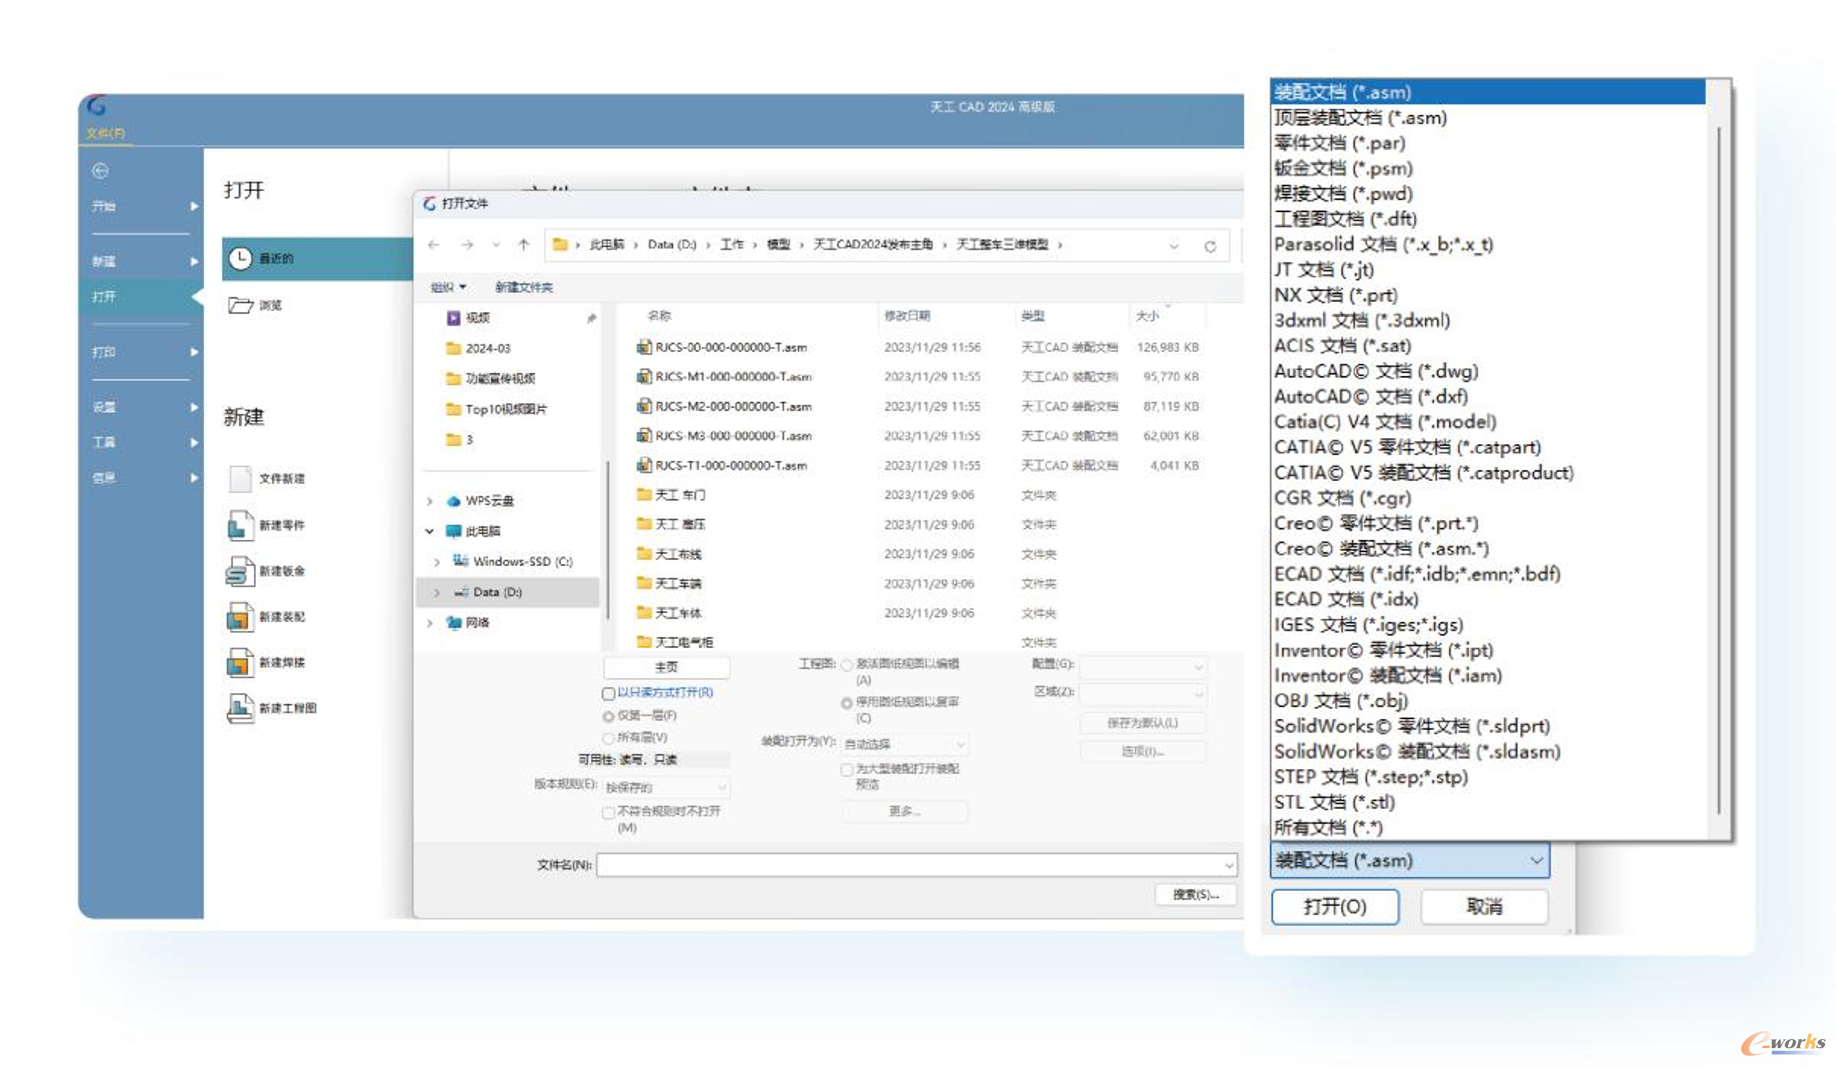Click the 文件新建 blank document icon
The width and height of the screenshot is (1836, 1066).
(x=240, y=478)
